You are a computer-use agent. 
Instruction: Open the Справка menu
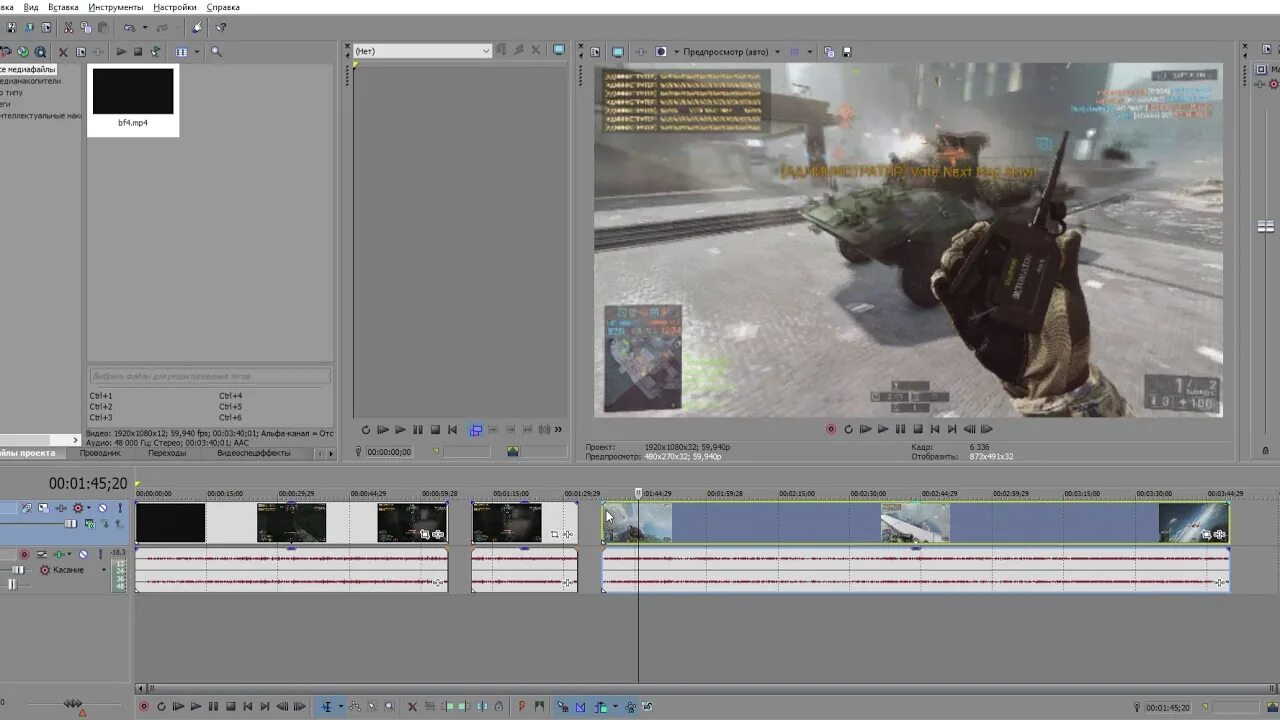223,7
